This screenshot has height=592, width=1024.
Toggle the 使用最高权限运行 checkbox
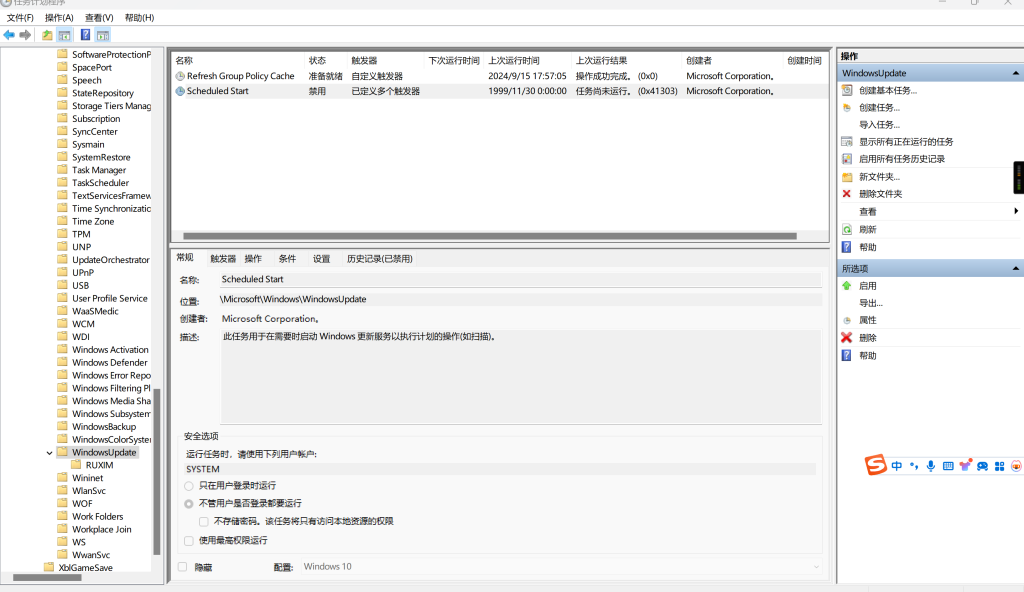click(x=189, y=540)
